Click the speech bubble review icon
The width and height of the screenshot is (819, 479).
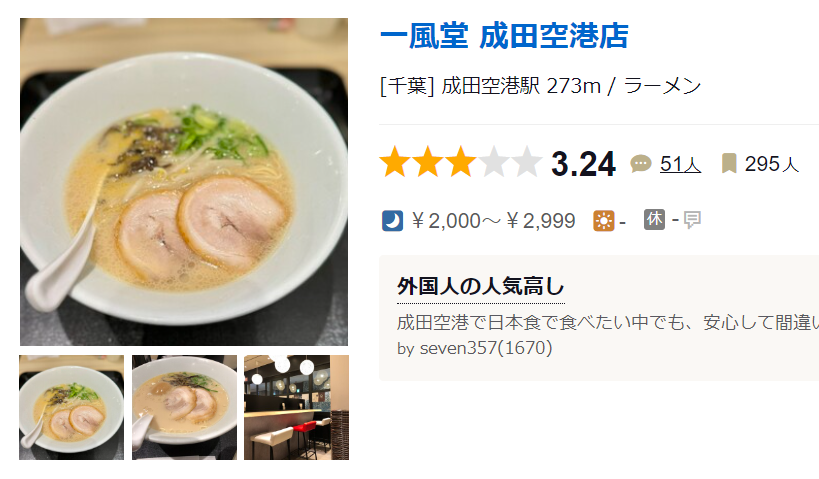(x=641, y=164)
